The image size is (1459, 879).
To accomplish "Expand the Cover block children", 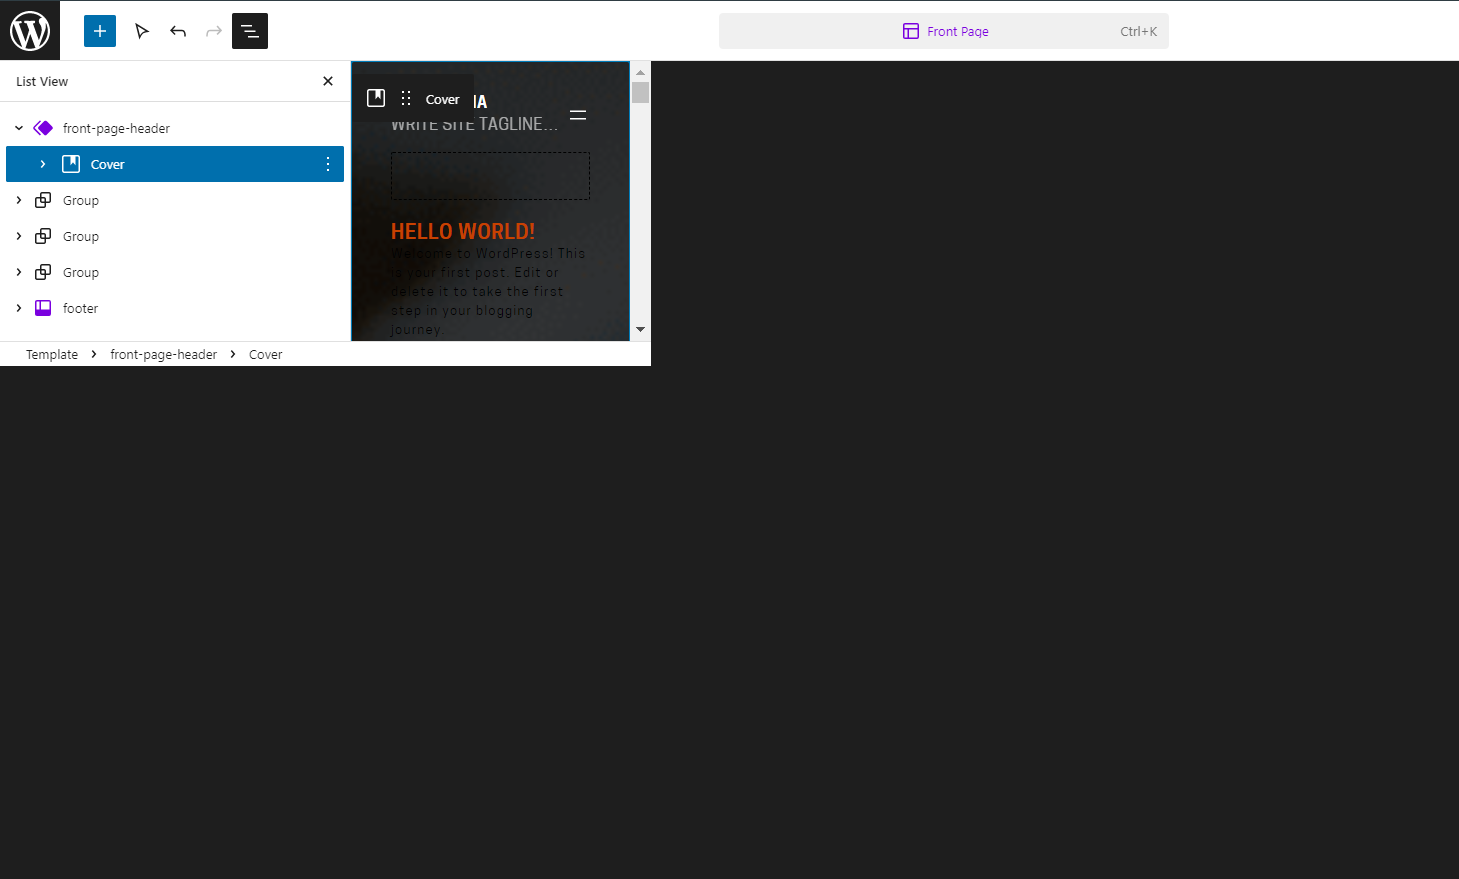I will pyautogui.click(x=42, y=164).
